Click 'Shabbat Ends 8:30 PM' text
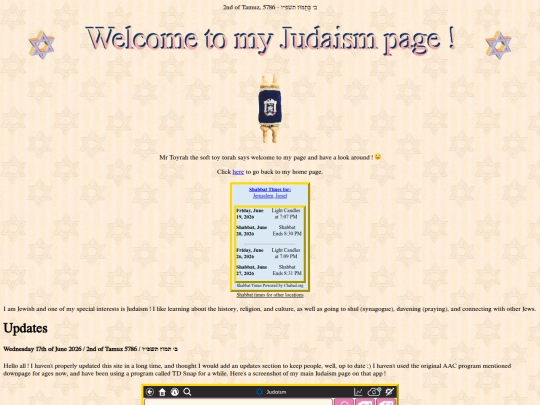The width and height of the screenshot is (540, 405). [x=287, y=230]
